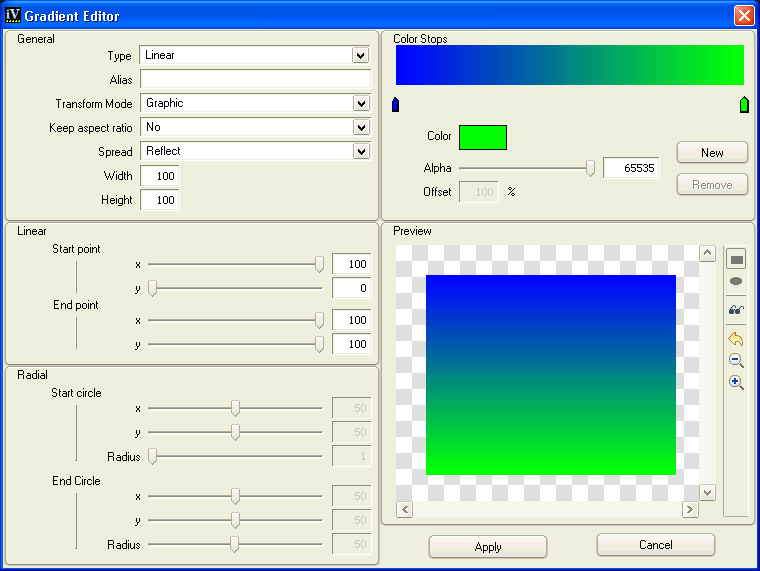Click the Alias text field
Screen dimensions: 760x571
pyautogui.click(x=255, y=79)
